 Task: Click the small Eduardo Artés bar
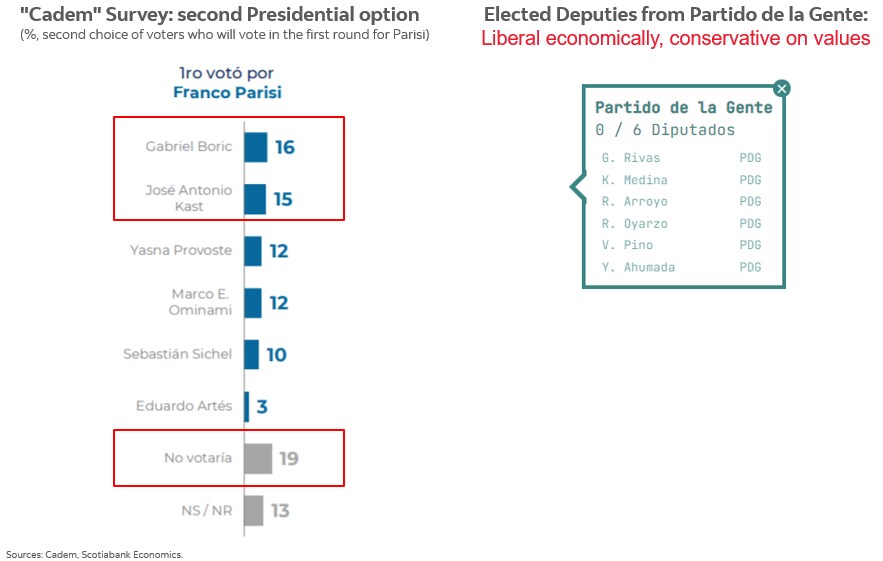(x=247, y=406)
